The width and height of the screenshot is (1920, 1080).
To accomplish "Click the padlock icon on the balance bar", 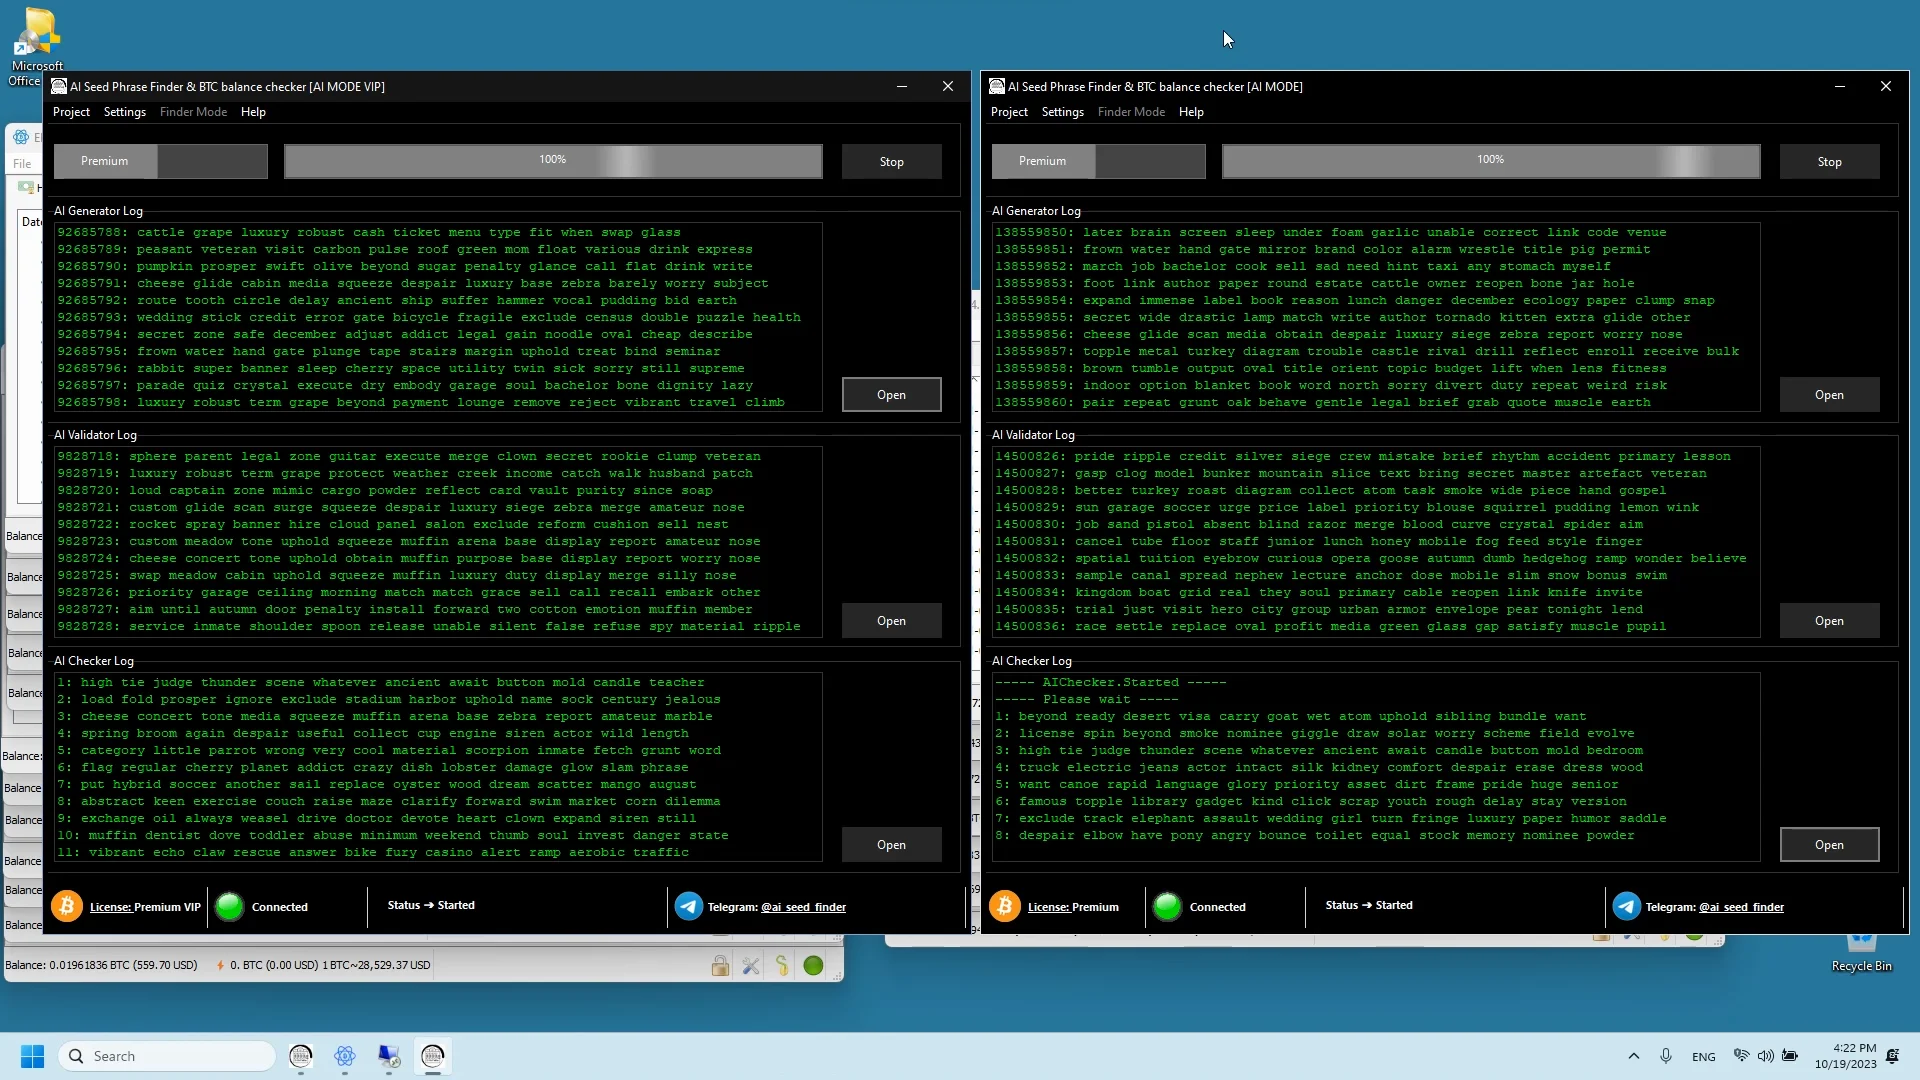I will click(720, 965).
